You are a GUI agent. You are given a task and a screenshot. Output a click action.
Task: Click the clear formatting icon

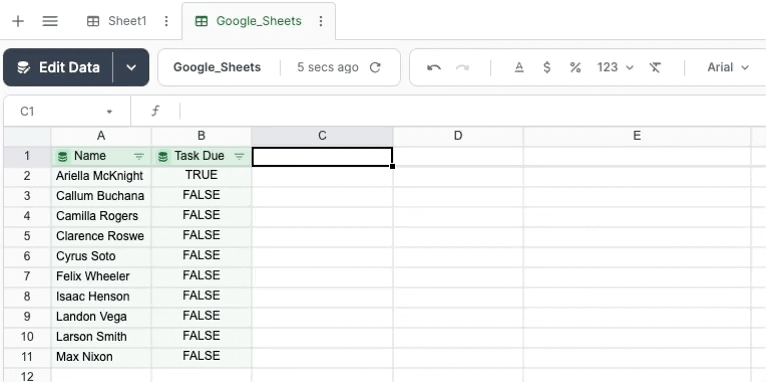tap(655, 67)
